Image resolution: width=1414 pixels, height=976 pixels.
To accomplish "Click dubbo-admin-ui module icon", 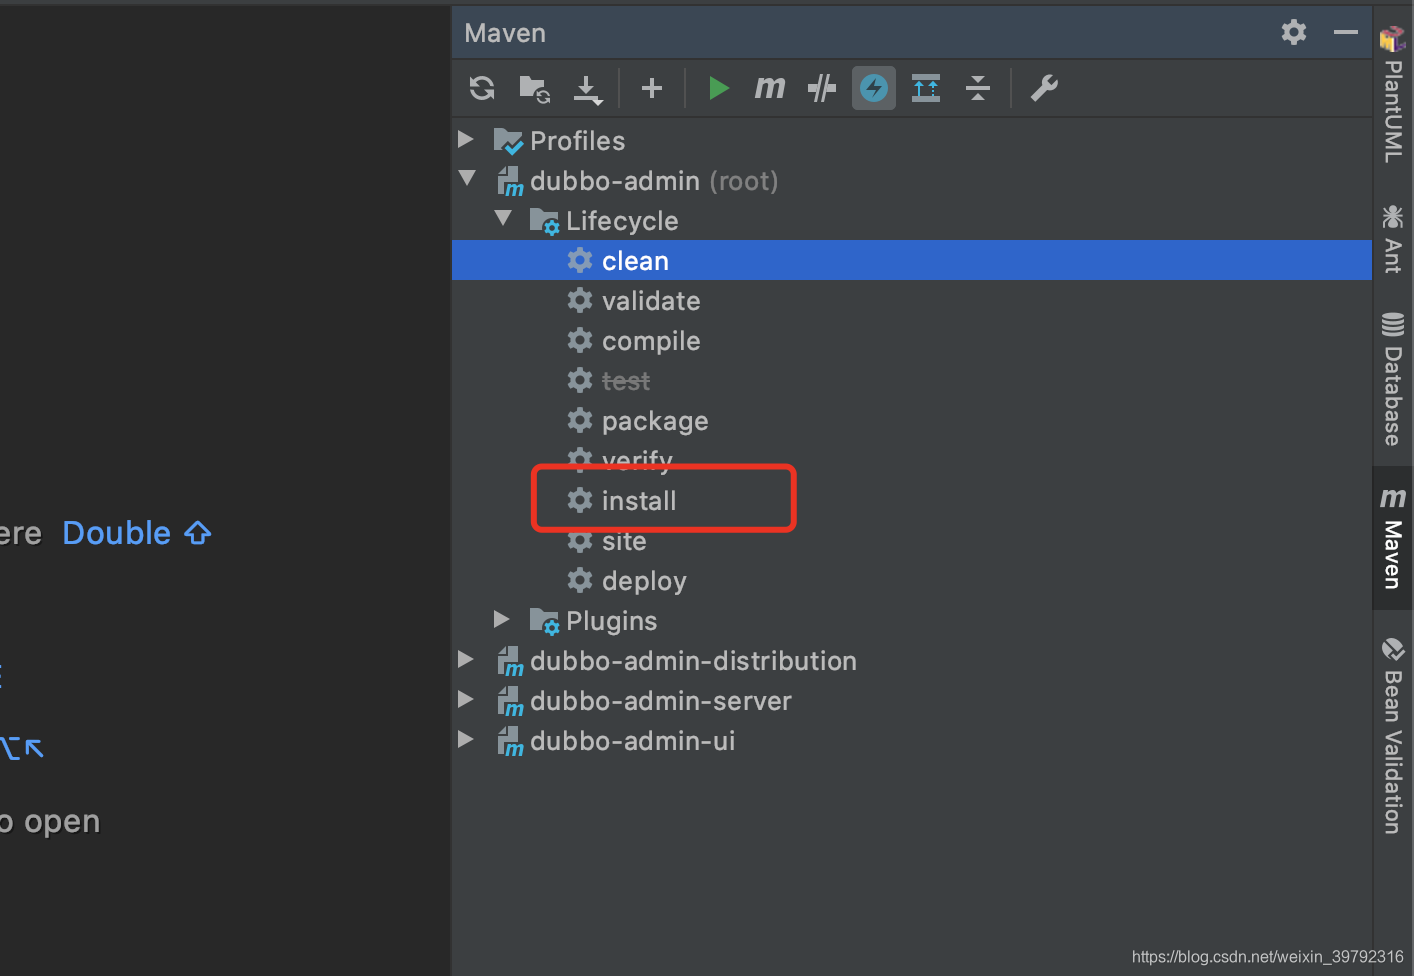I will pyautogui.click(x=510, y=741).
